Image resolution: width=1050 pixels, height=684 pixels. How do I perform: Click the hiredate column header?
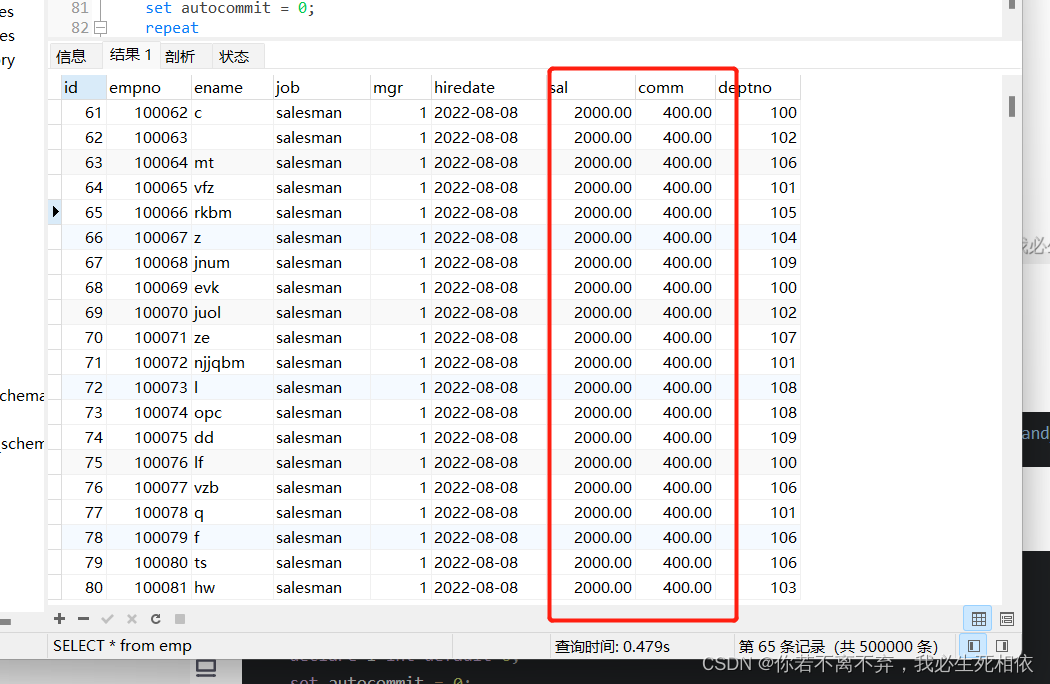pyautogui.click(x=464, y=87)
